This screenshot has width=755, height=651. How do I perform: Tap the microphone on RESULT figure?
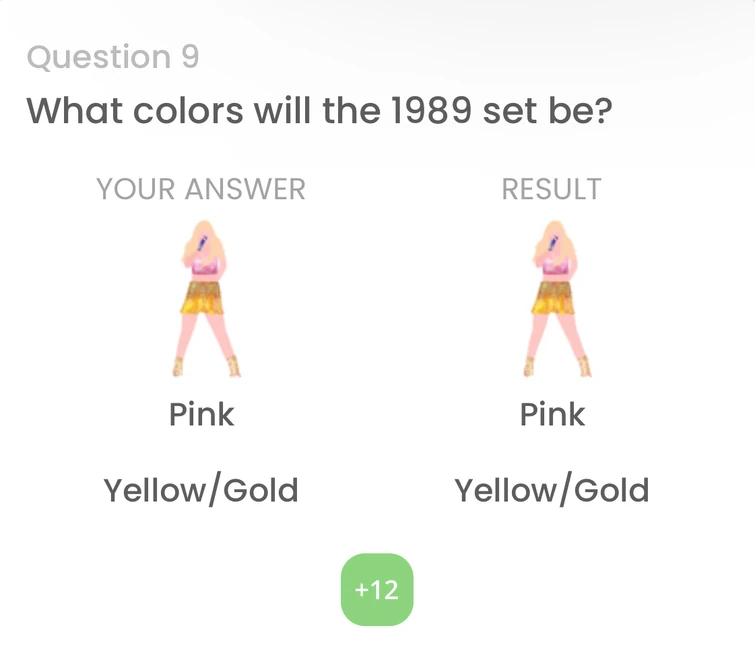click(x=550, y=243)
